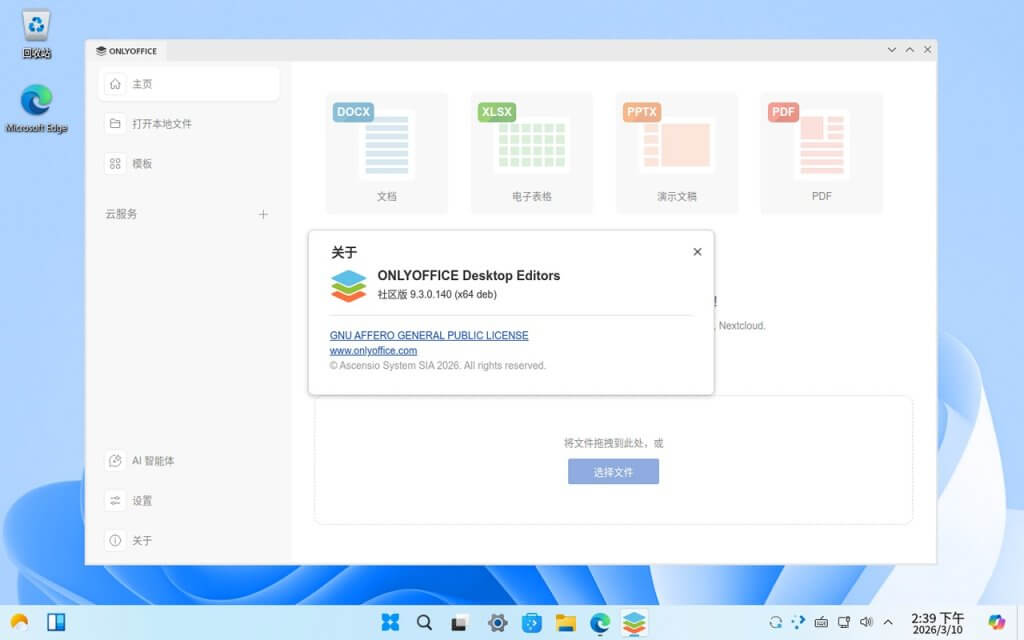Open AI 智能体 in the sidebar
1024x640 pixels.
189,461
